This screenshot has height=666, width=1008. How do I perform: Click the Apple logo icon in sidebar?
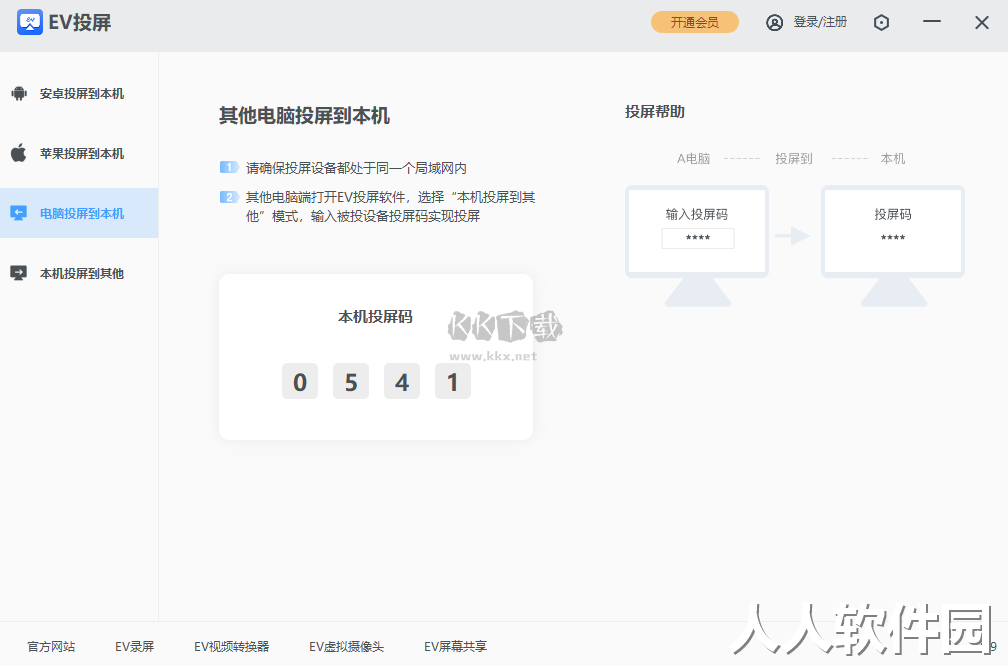click(x=19, y=153)
